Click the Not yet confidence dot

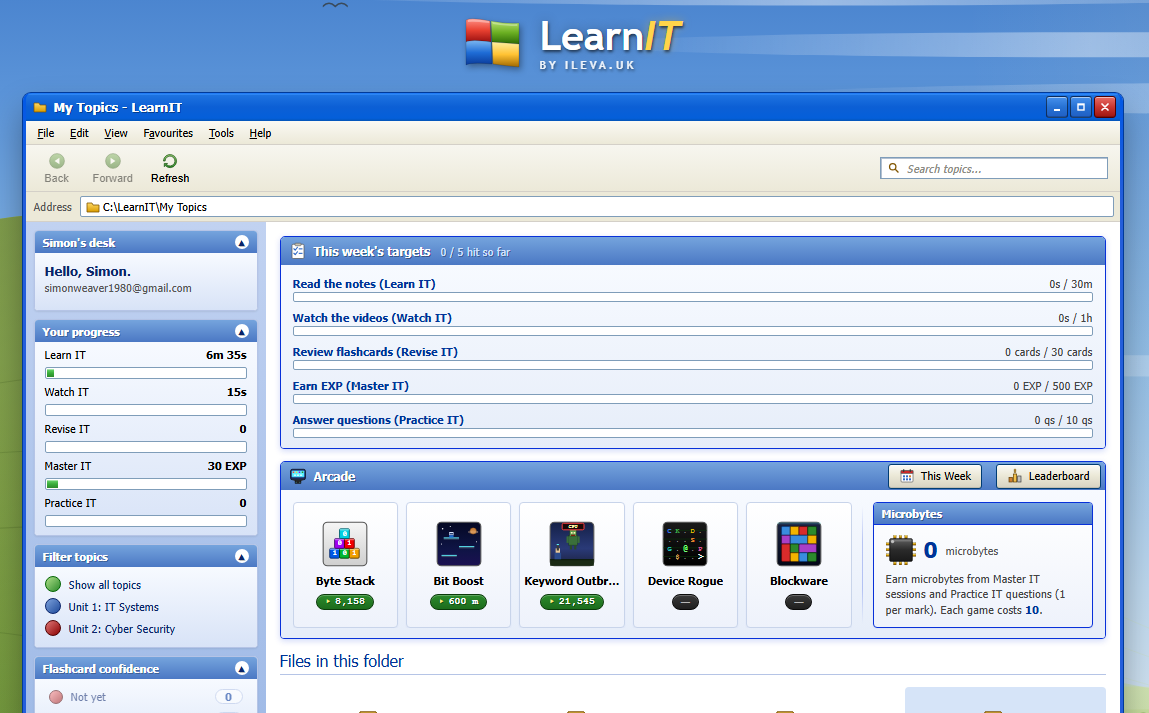[x=56, y=697]
